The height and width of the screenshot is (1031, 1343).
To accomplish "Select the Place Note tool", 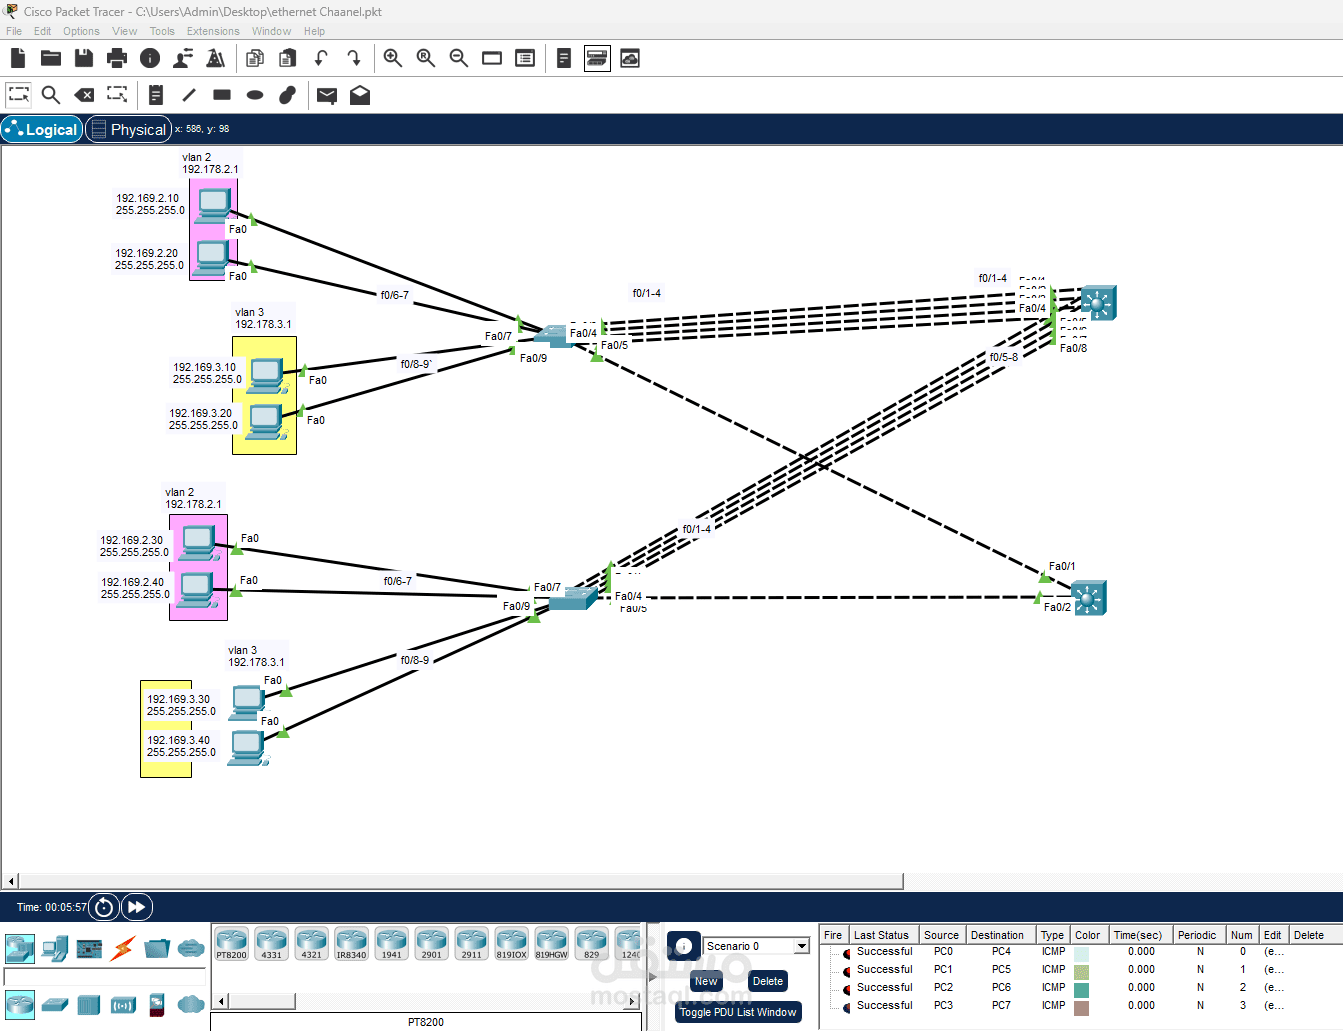I will click(155, 95).
